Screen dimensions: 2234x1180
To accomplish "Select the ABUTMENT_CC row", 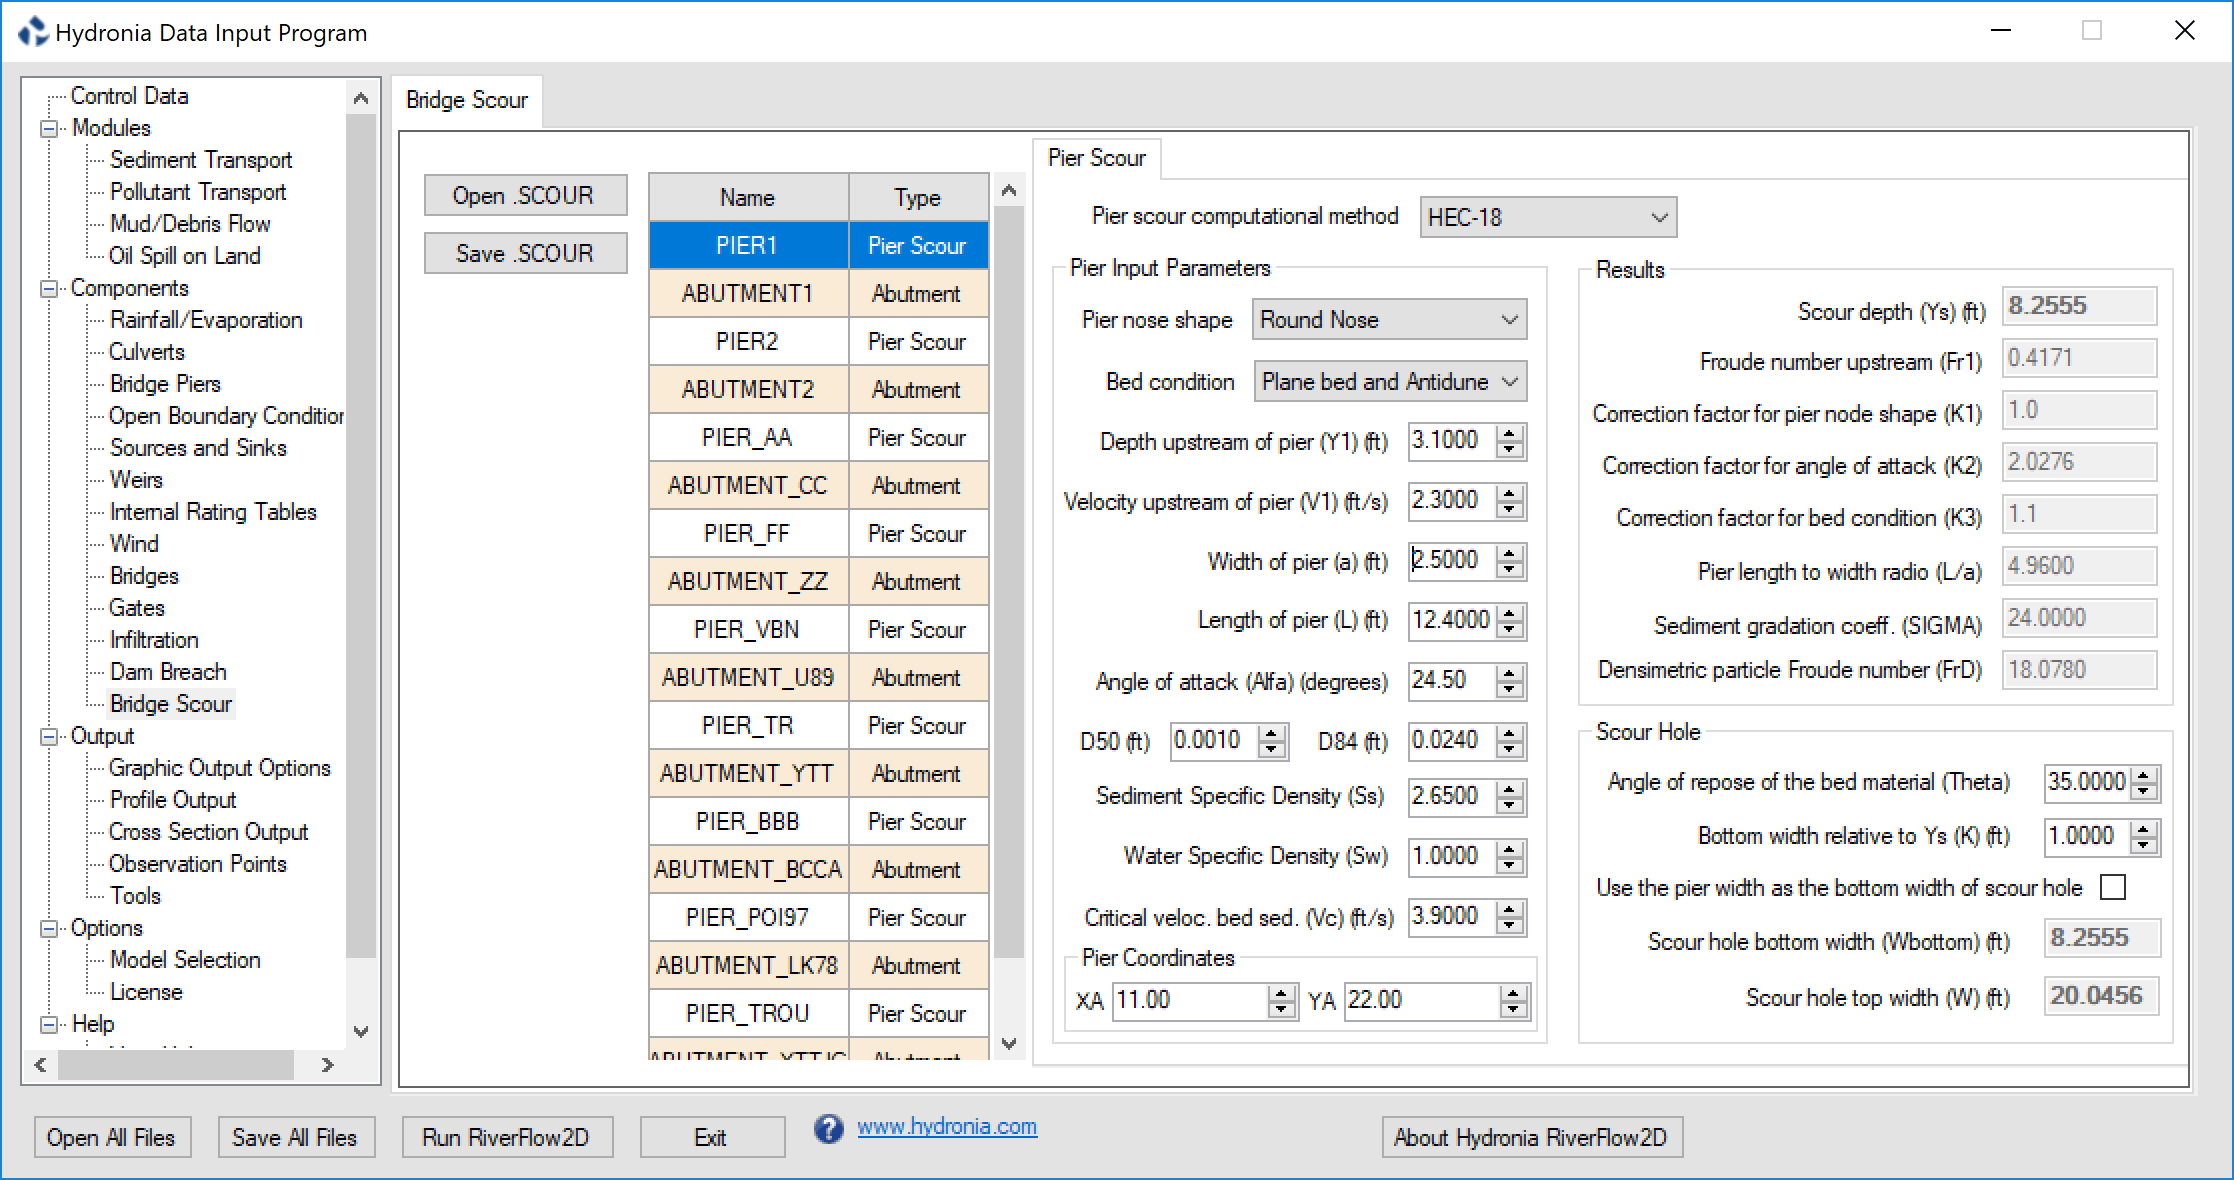I will [819, 486].
